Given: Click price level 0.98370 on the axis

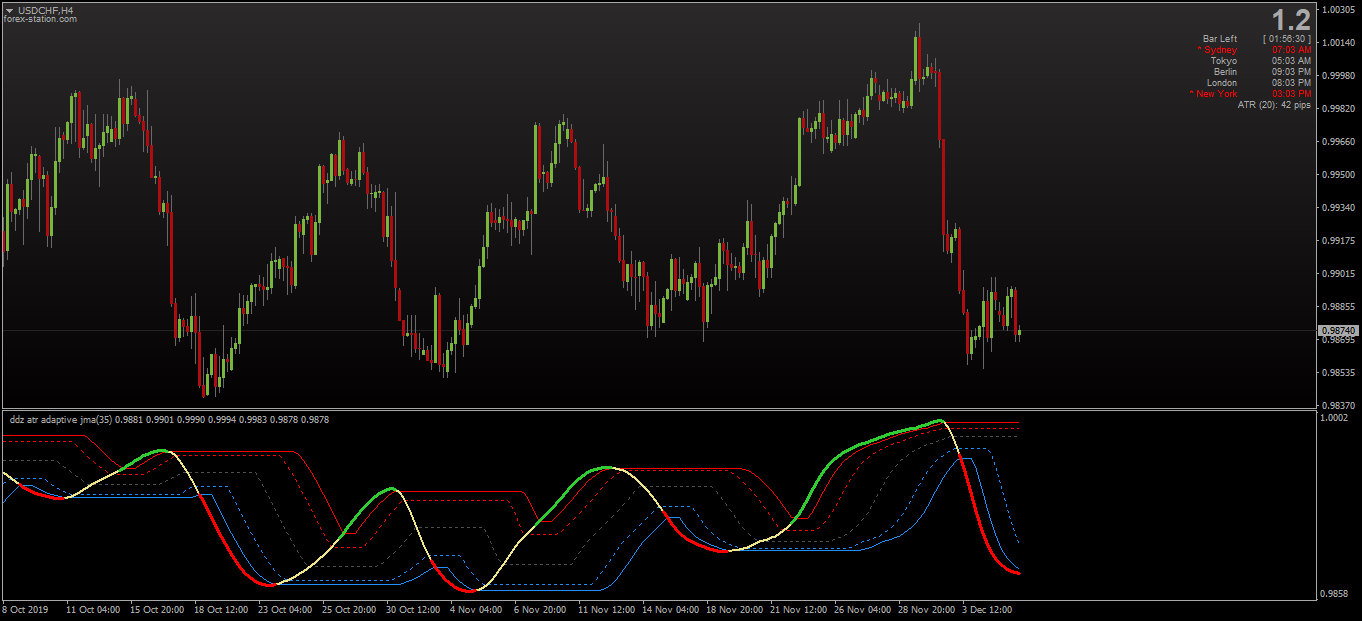Looking at the screenshot, I should point(1338,405).
